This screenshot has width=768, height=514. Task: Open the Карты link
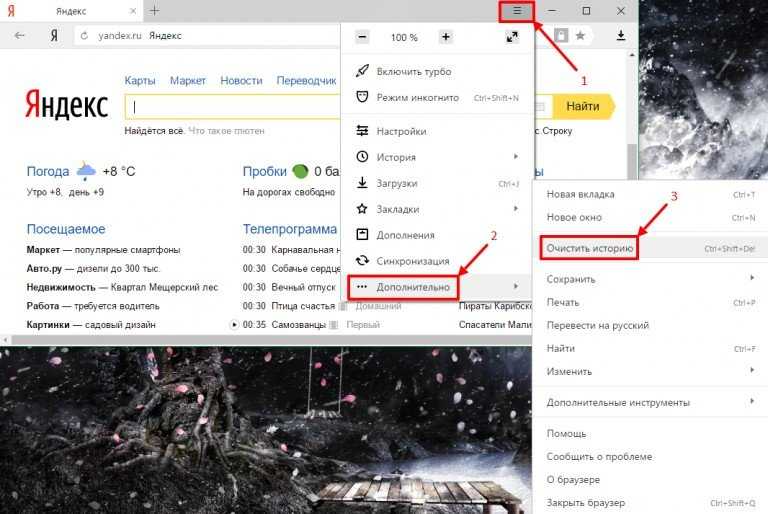140,80
